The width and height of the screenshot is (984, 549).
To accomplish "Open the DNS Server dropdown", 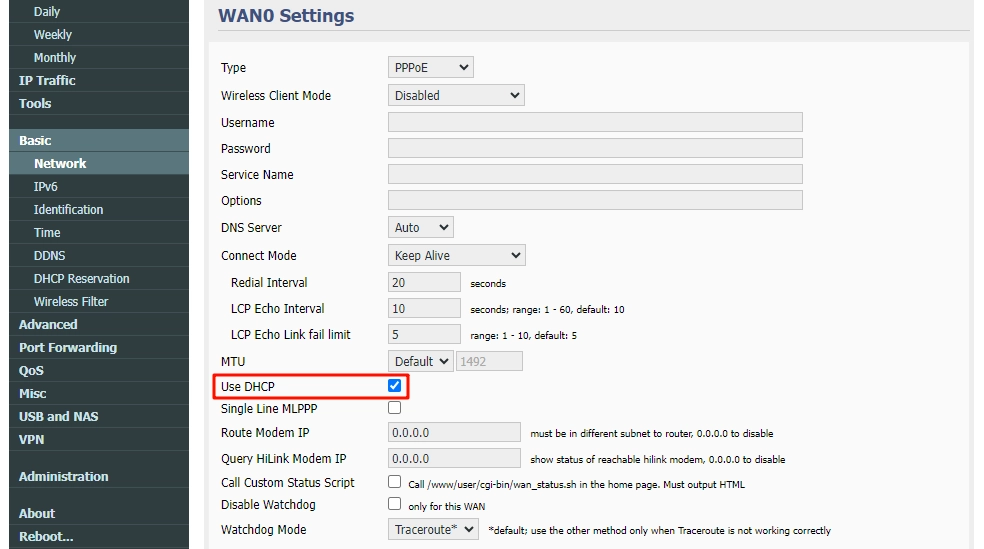I will pyautogui.click(x=420, y=228).
